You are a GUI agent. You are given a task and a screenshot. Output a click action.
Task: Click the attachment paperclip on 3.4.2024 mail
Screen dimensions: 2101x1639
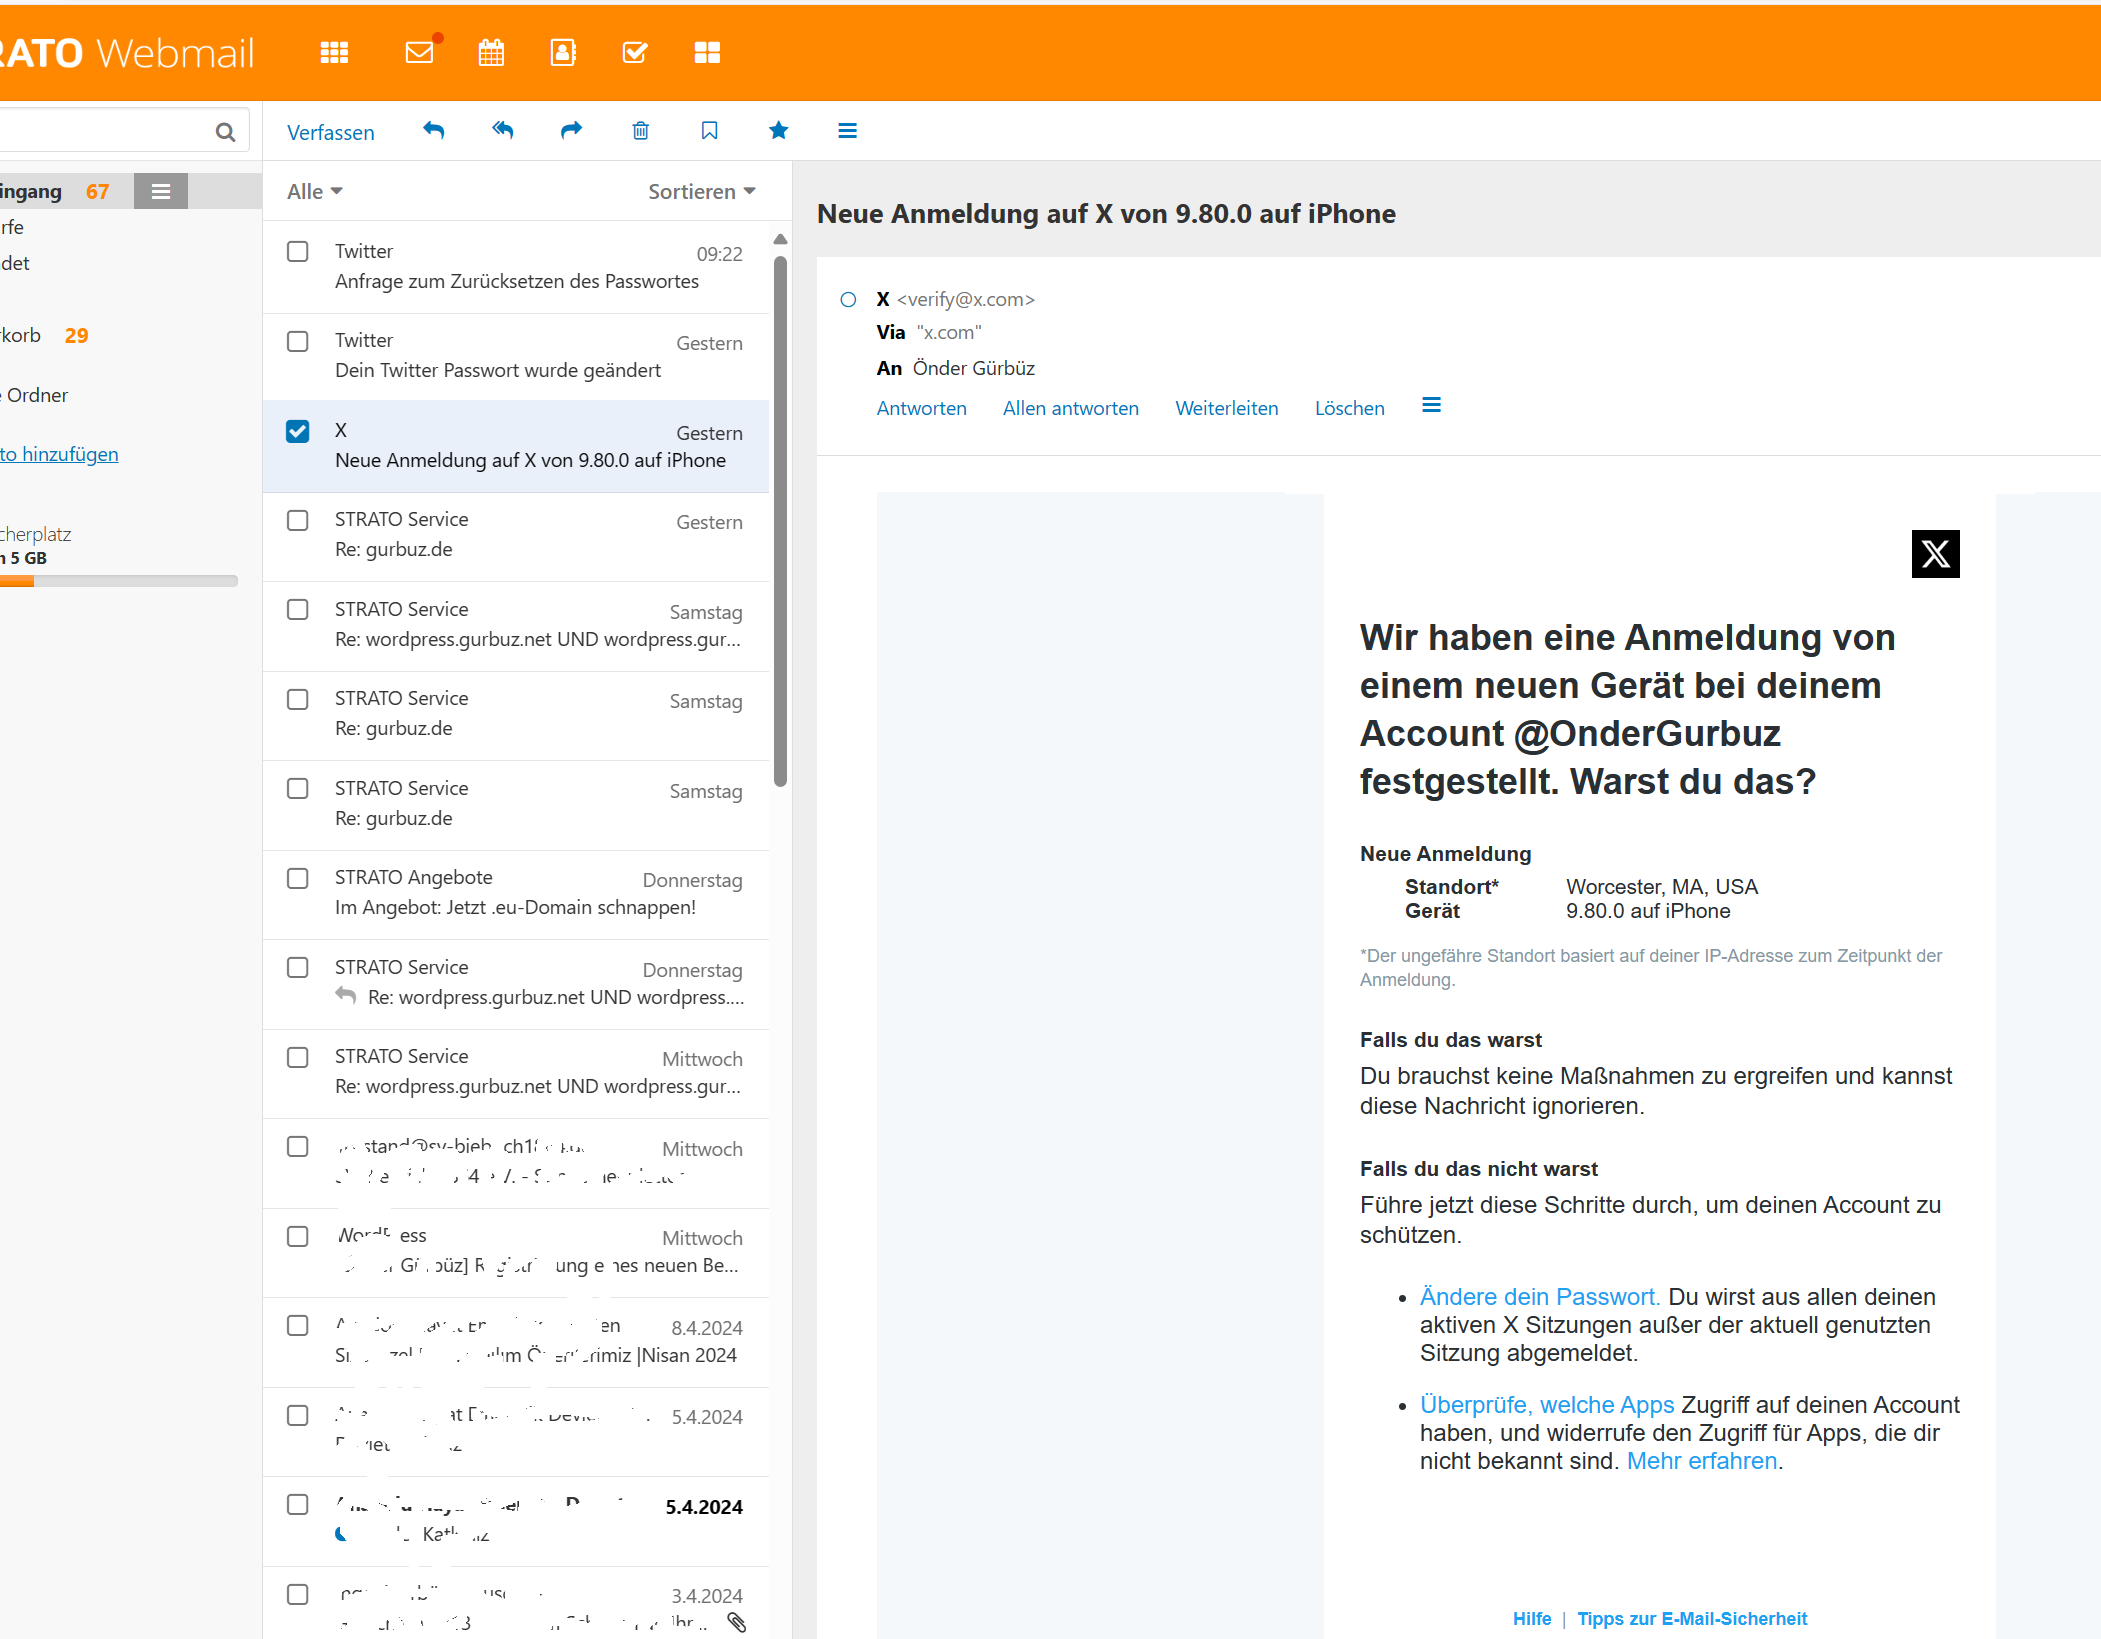(x=737, y=1622)
